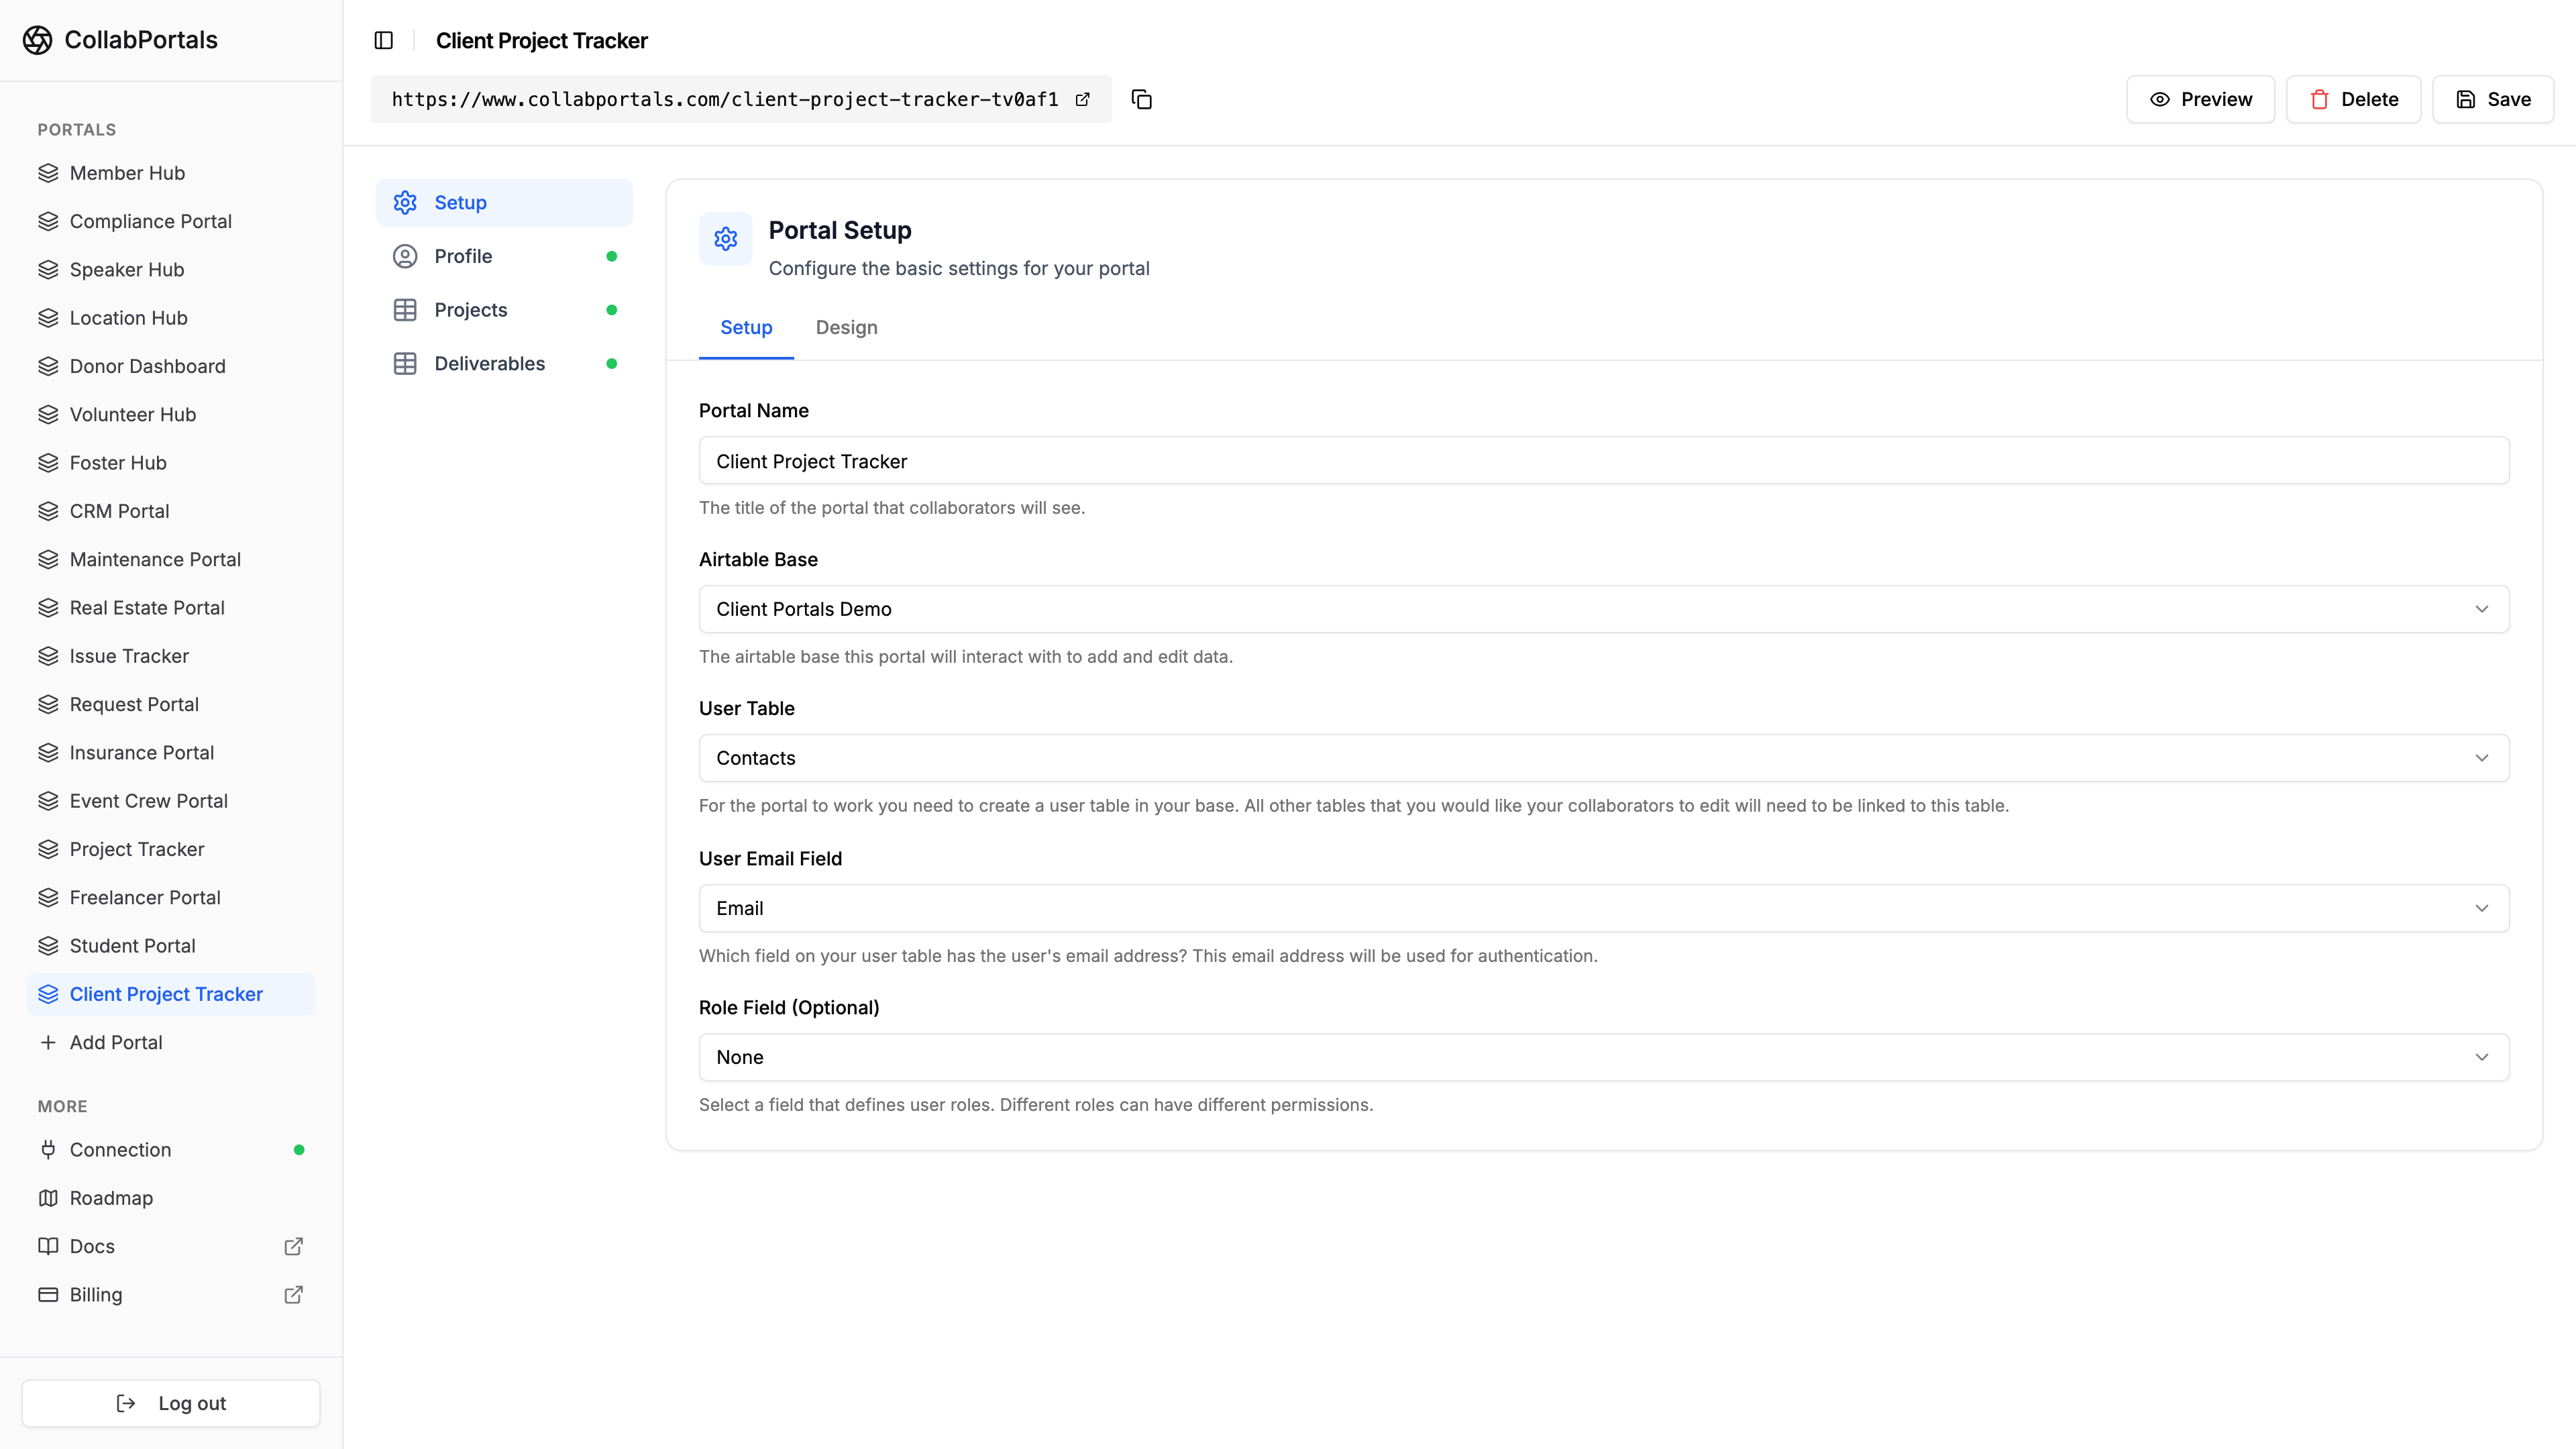This screenshot has height=1449, width=2576.
Task: Open the User Email Field dropdown
Action: pos(1603,908)
